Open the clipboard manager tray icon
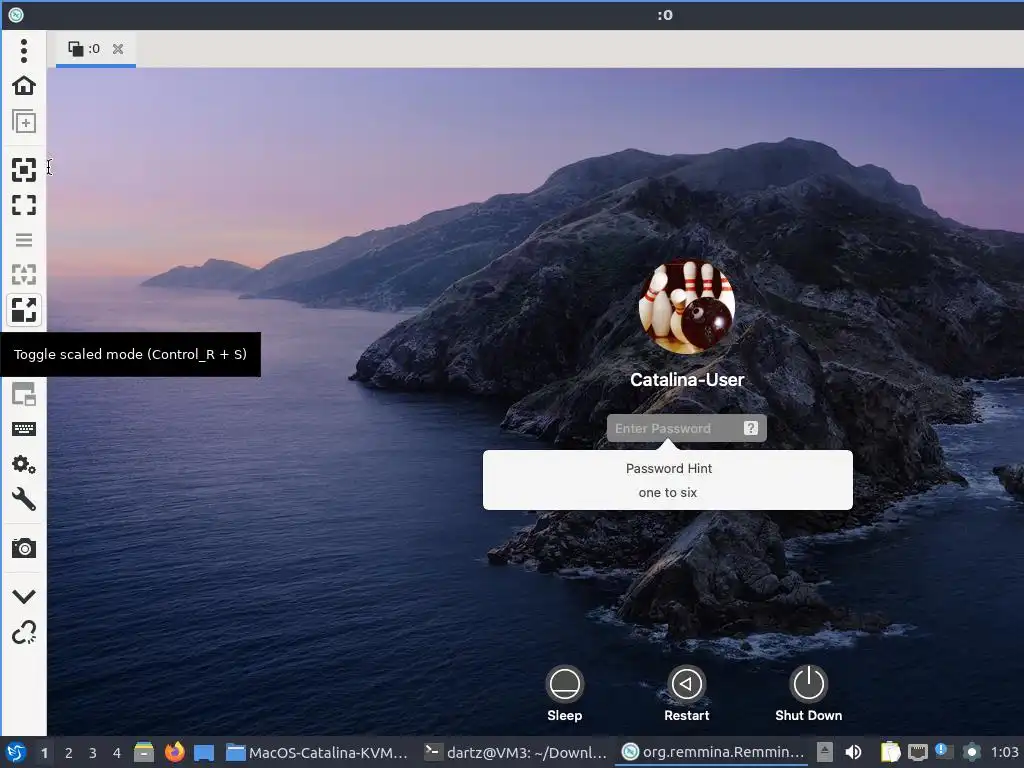The height and width of the screenshot is (768, 1024). 889,752
